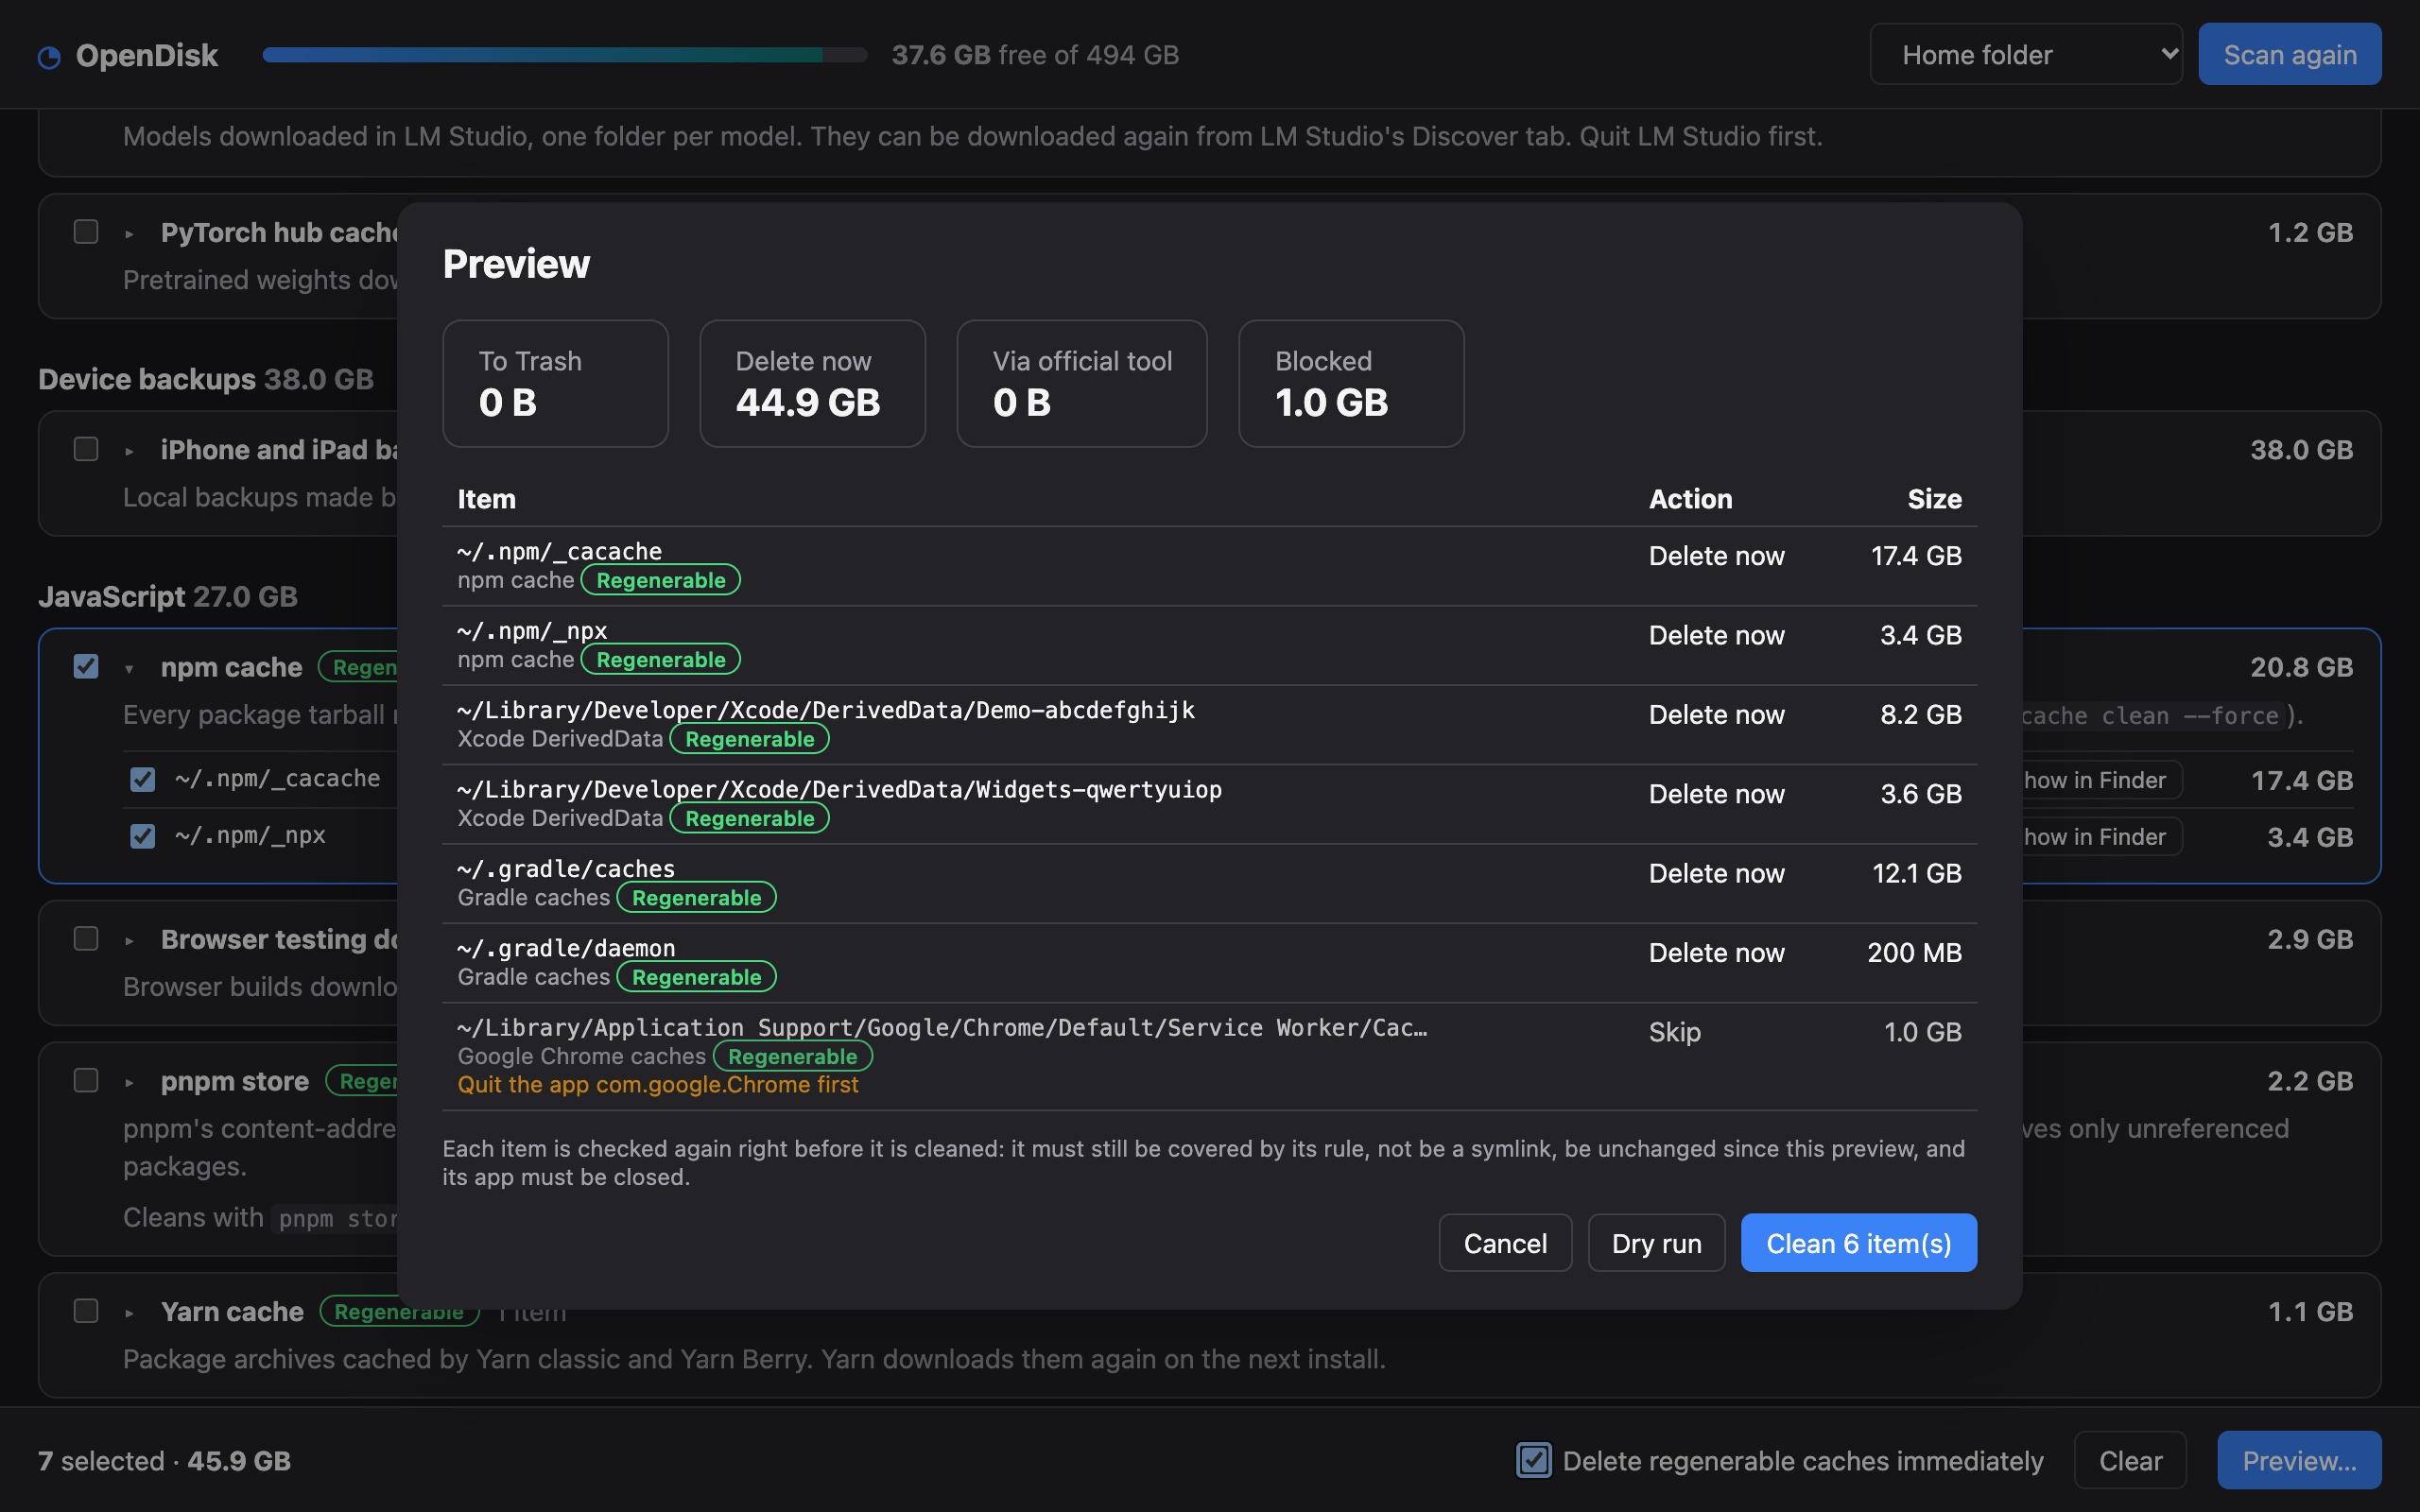
Task: Click the Dry run button
Action: 1656,1243
